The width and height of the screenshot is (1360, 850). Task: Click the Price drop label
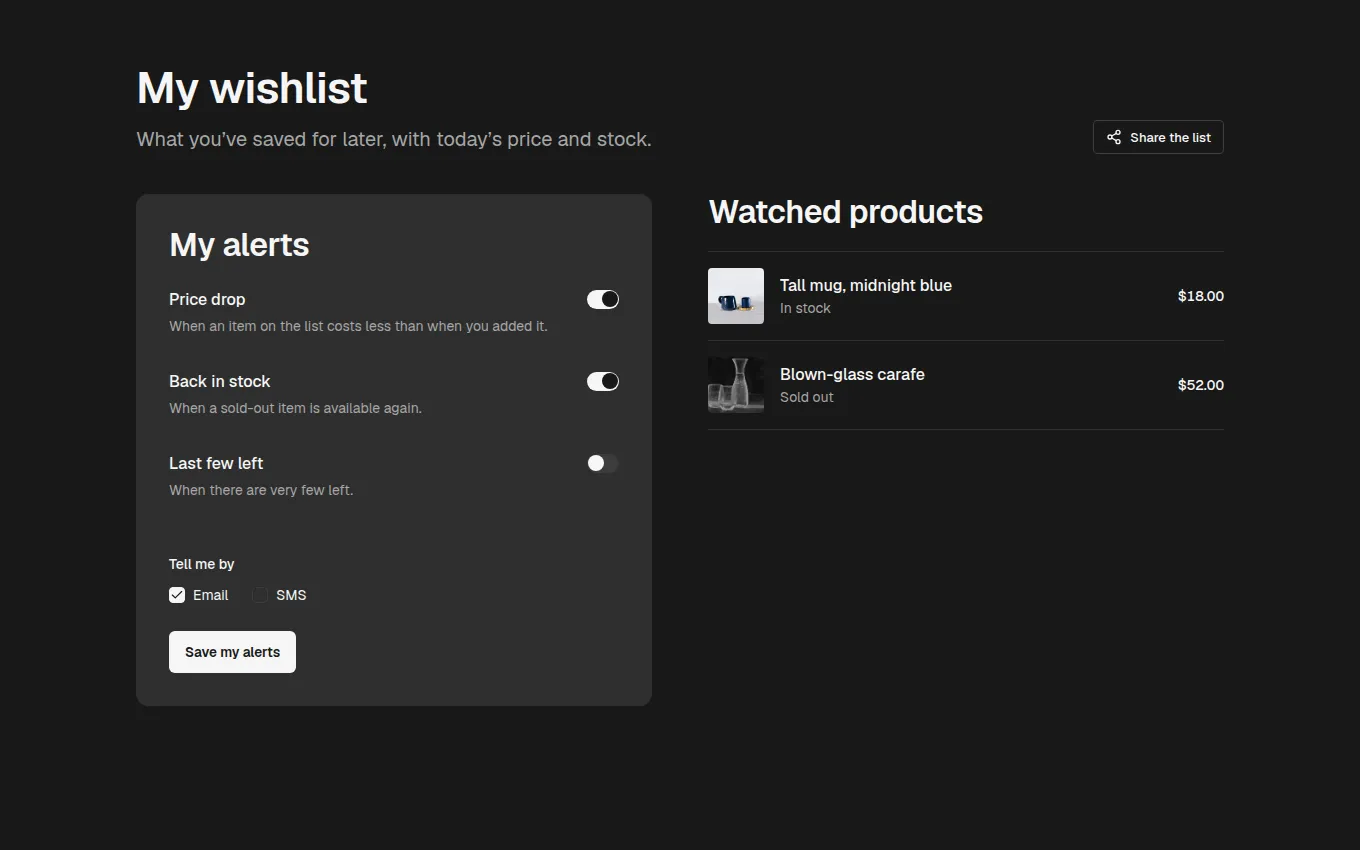(207, 299)
